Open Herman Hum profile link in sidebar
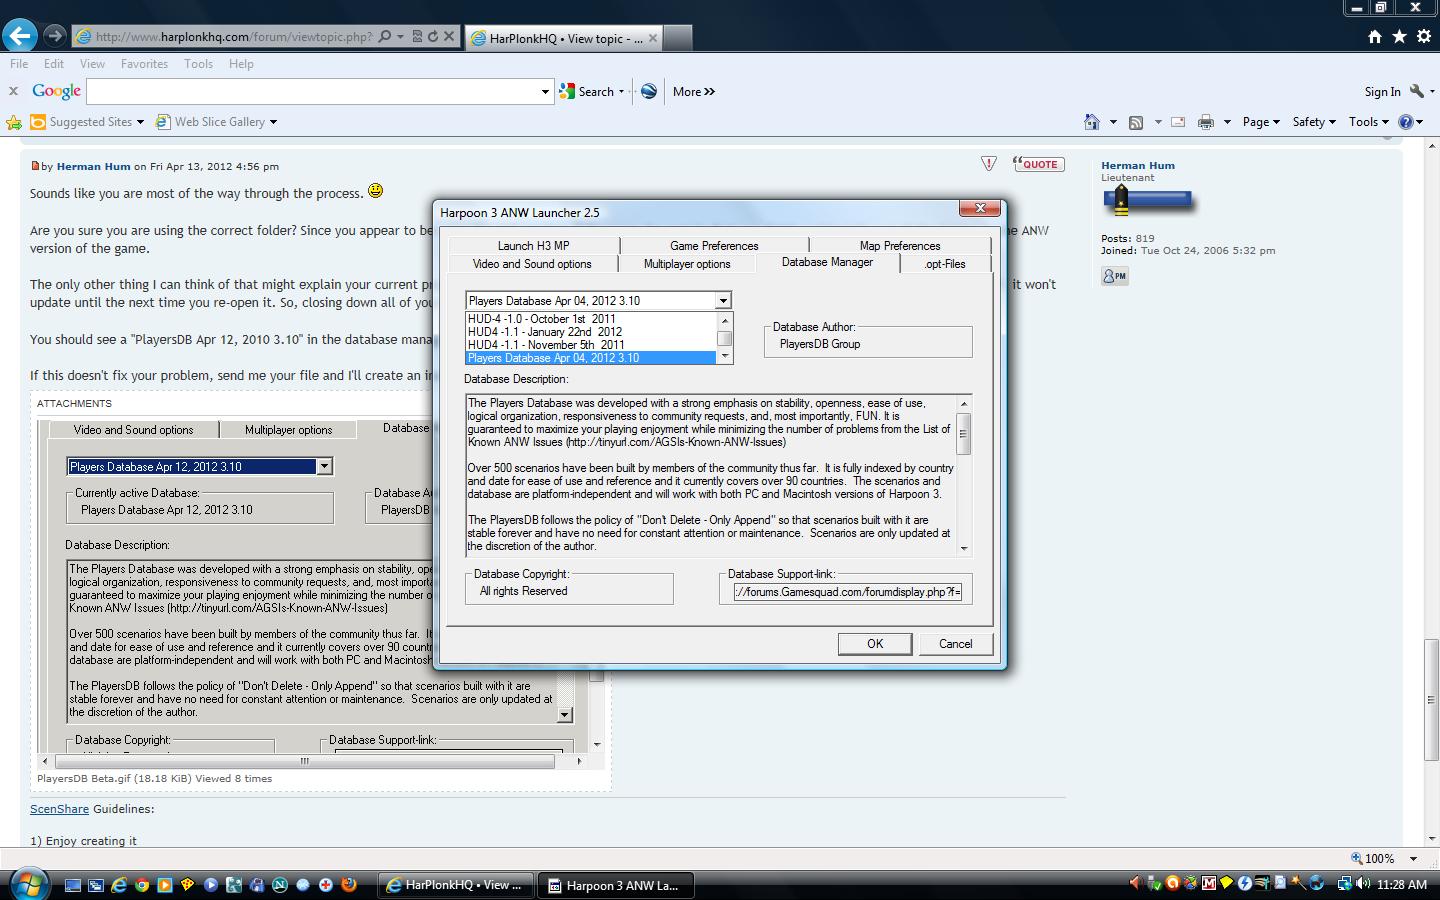The width and height of the screenshot is (1440, 900). tap(1138, 166)
